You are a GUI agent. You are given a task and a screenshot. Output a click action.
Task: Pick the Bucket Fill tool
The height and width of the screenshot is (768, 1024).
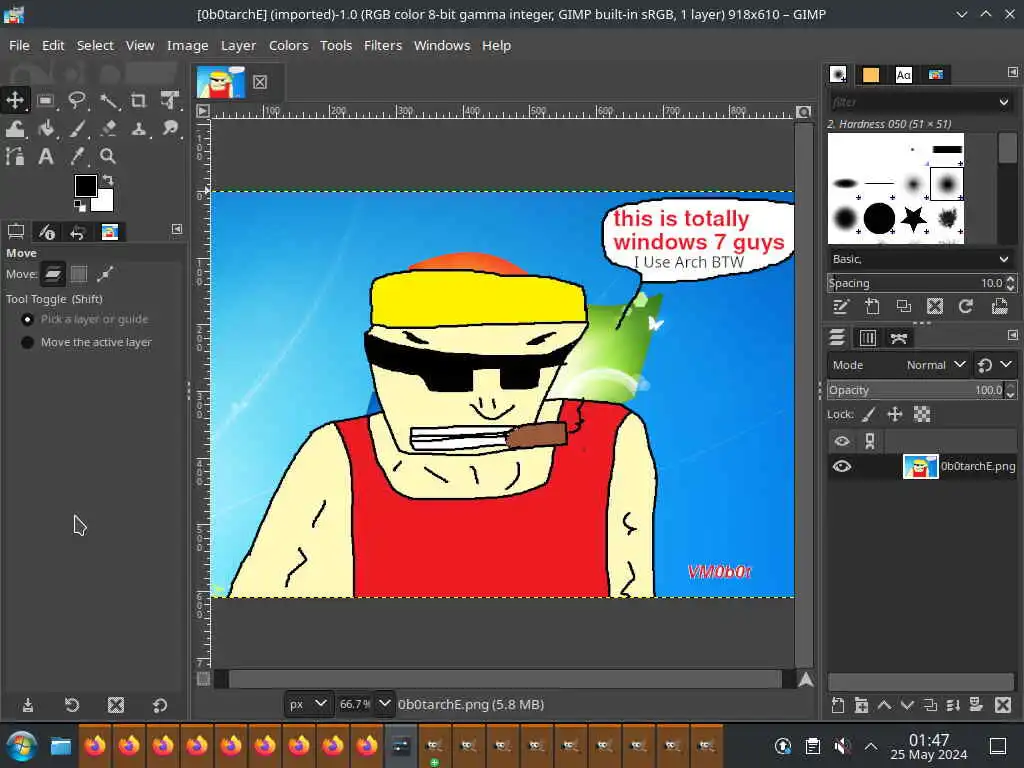[x=46, y=128]
